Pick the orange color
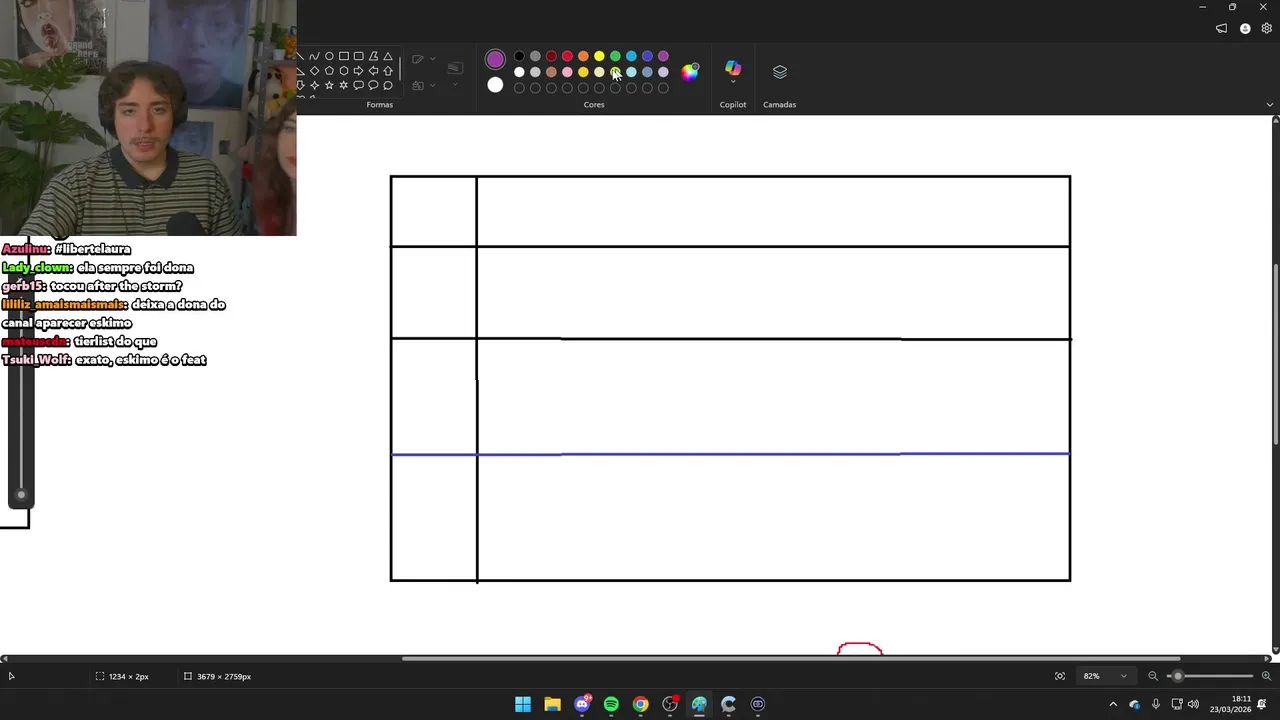 pos(583,56)
